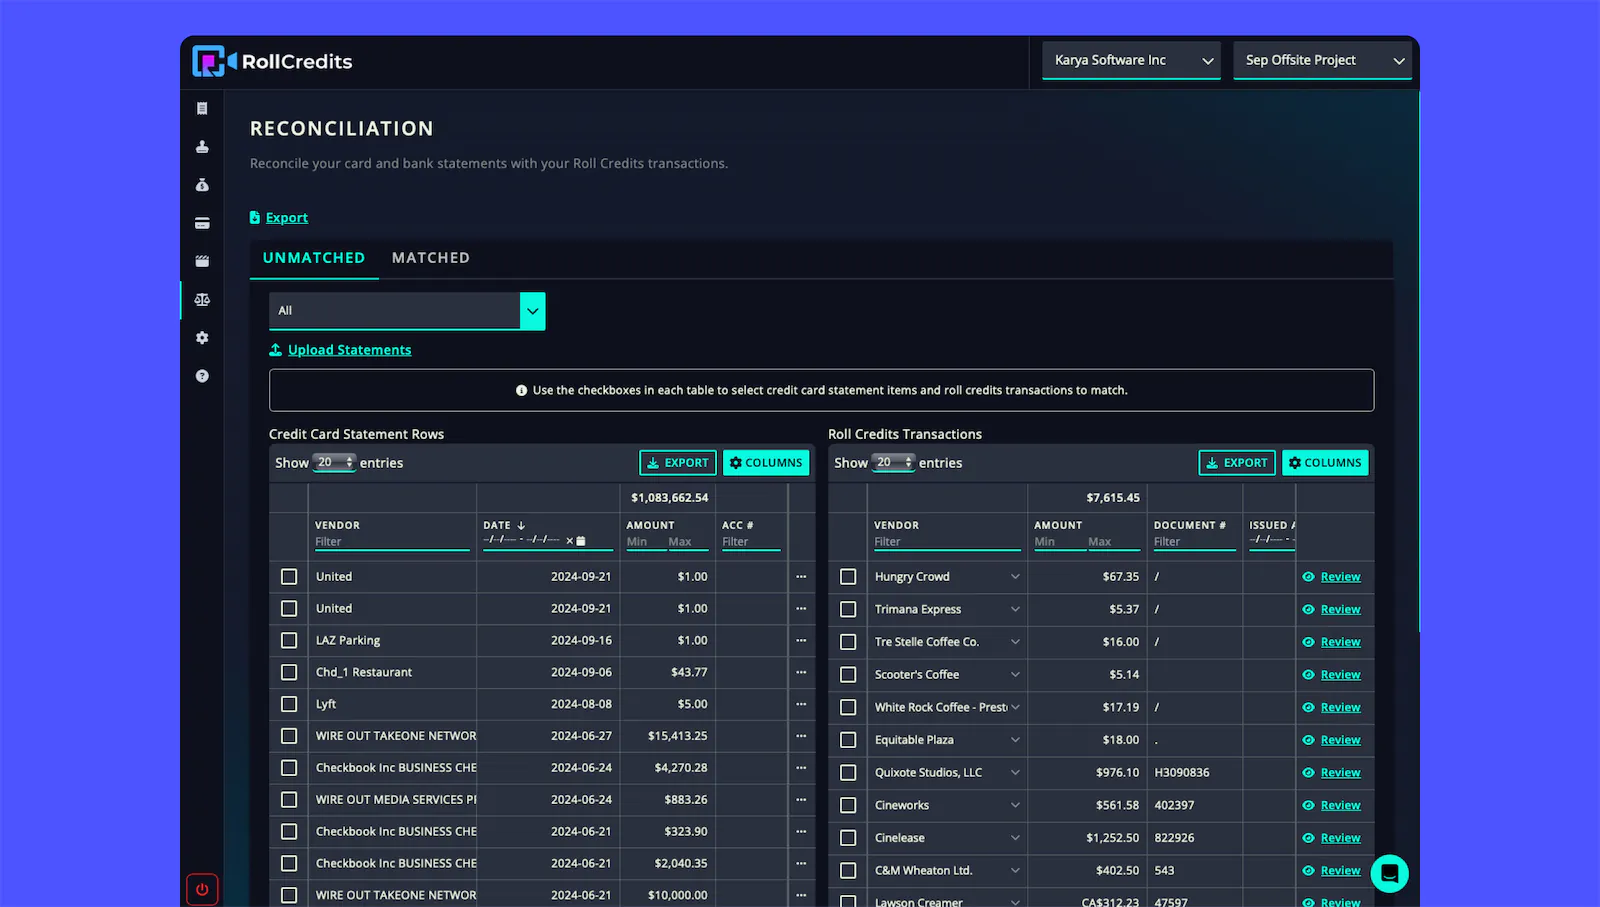Open the receipt/invoices section in the sidebar

202,108
